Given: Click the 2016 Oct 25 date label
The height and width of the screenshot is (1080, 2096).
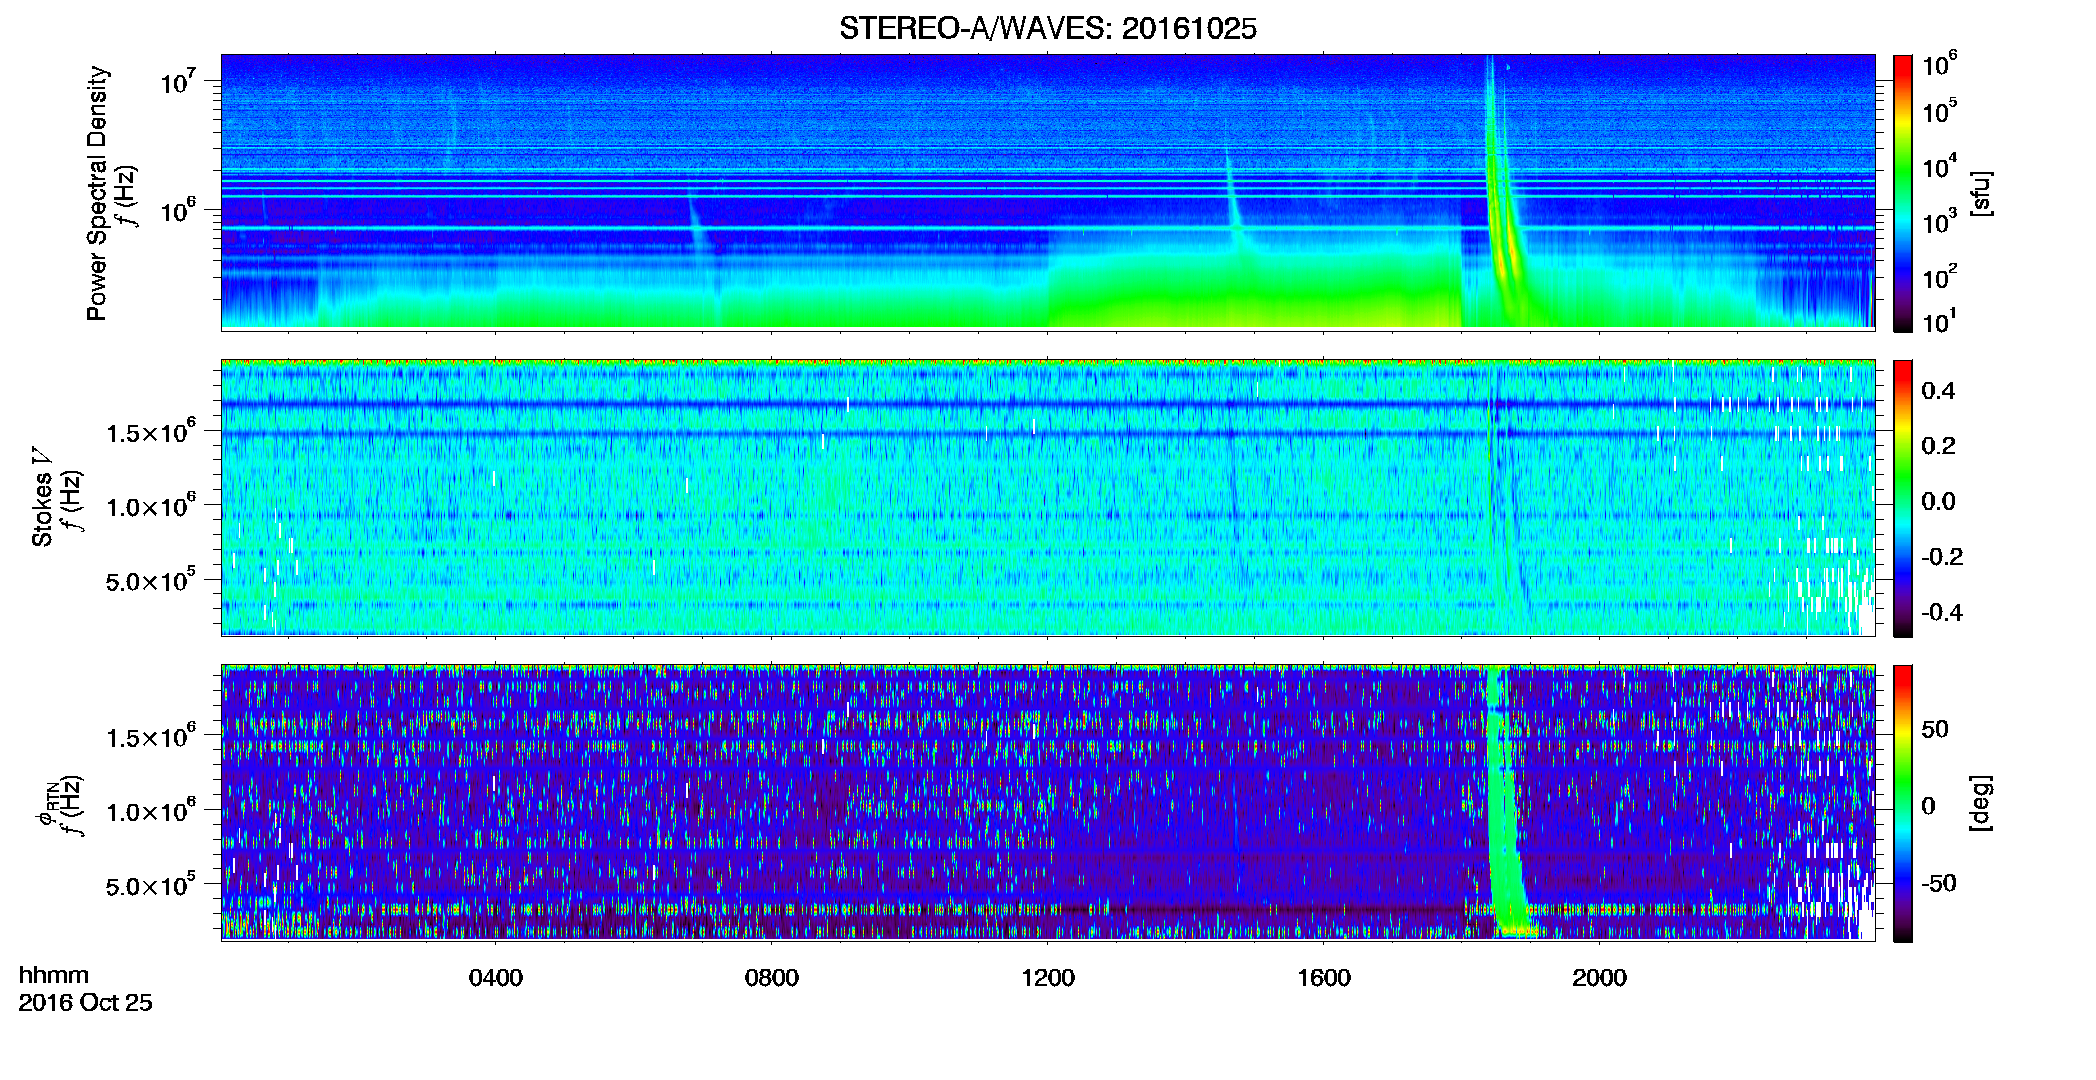Looking at the screenshot, I should click(86, 1003).
